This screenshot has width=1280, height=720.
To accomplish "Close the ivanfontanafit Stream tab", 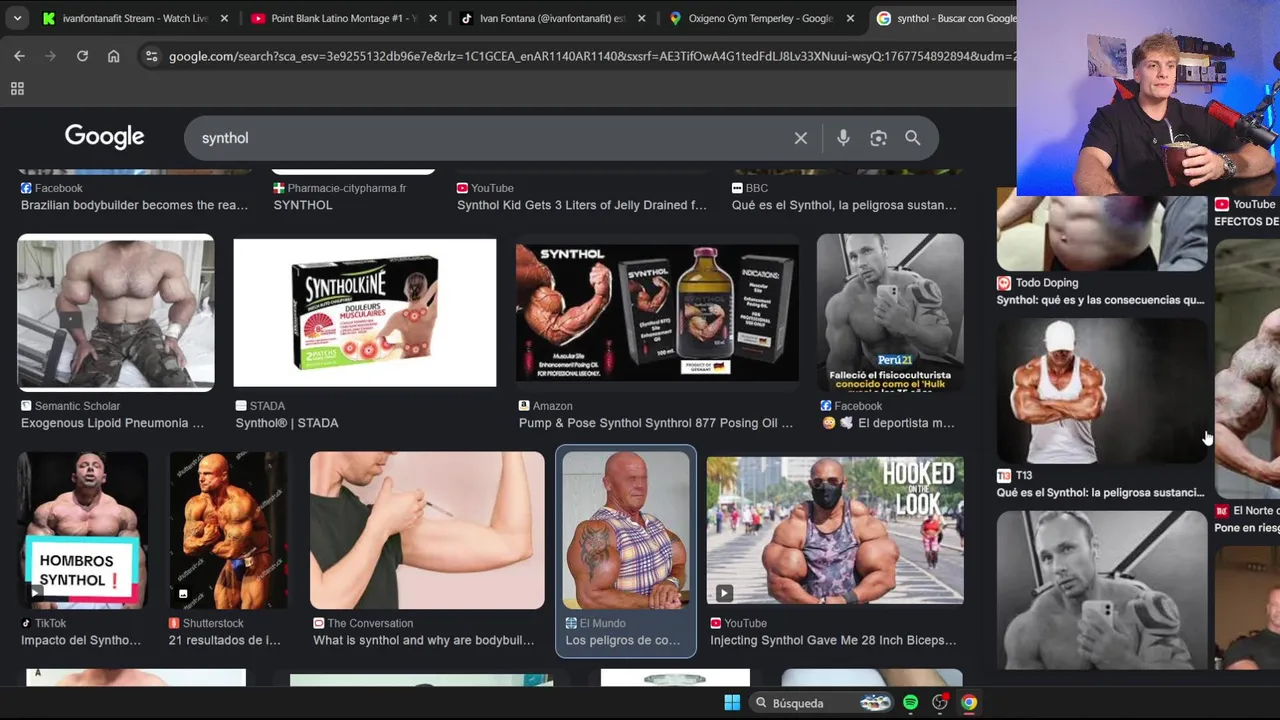I will (x=224, y=18).
